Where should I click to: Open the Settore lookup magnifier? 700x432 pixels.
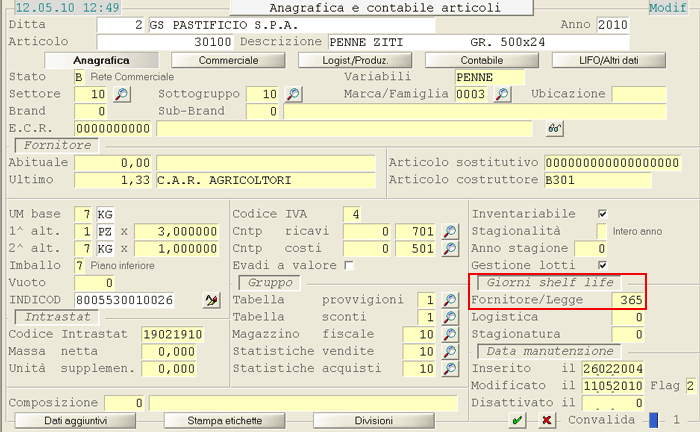[x=122, y=94]
